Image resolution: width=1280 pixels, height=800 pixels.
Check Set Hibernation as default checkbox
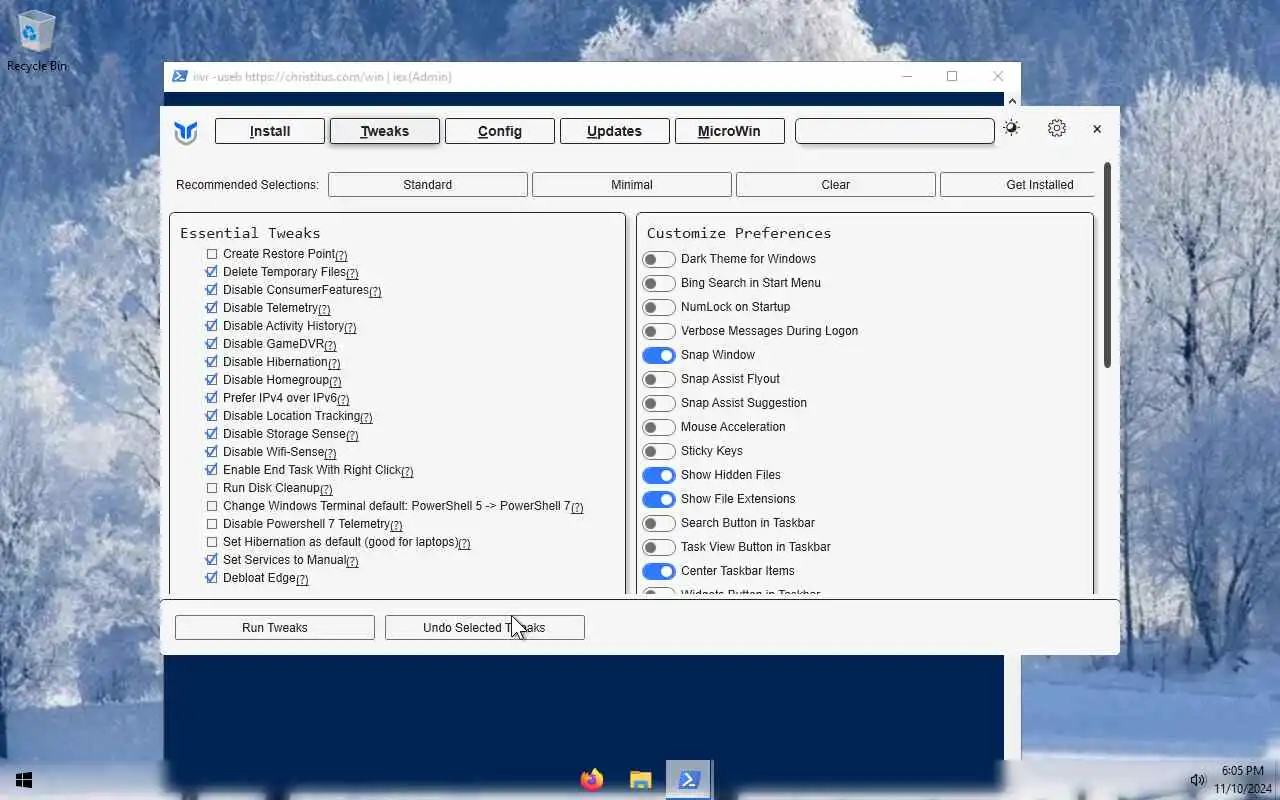click(x=212, y=542)
